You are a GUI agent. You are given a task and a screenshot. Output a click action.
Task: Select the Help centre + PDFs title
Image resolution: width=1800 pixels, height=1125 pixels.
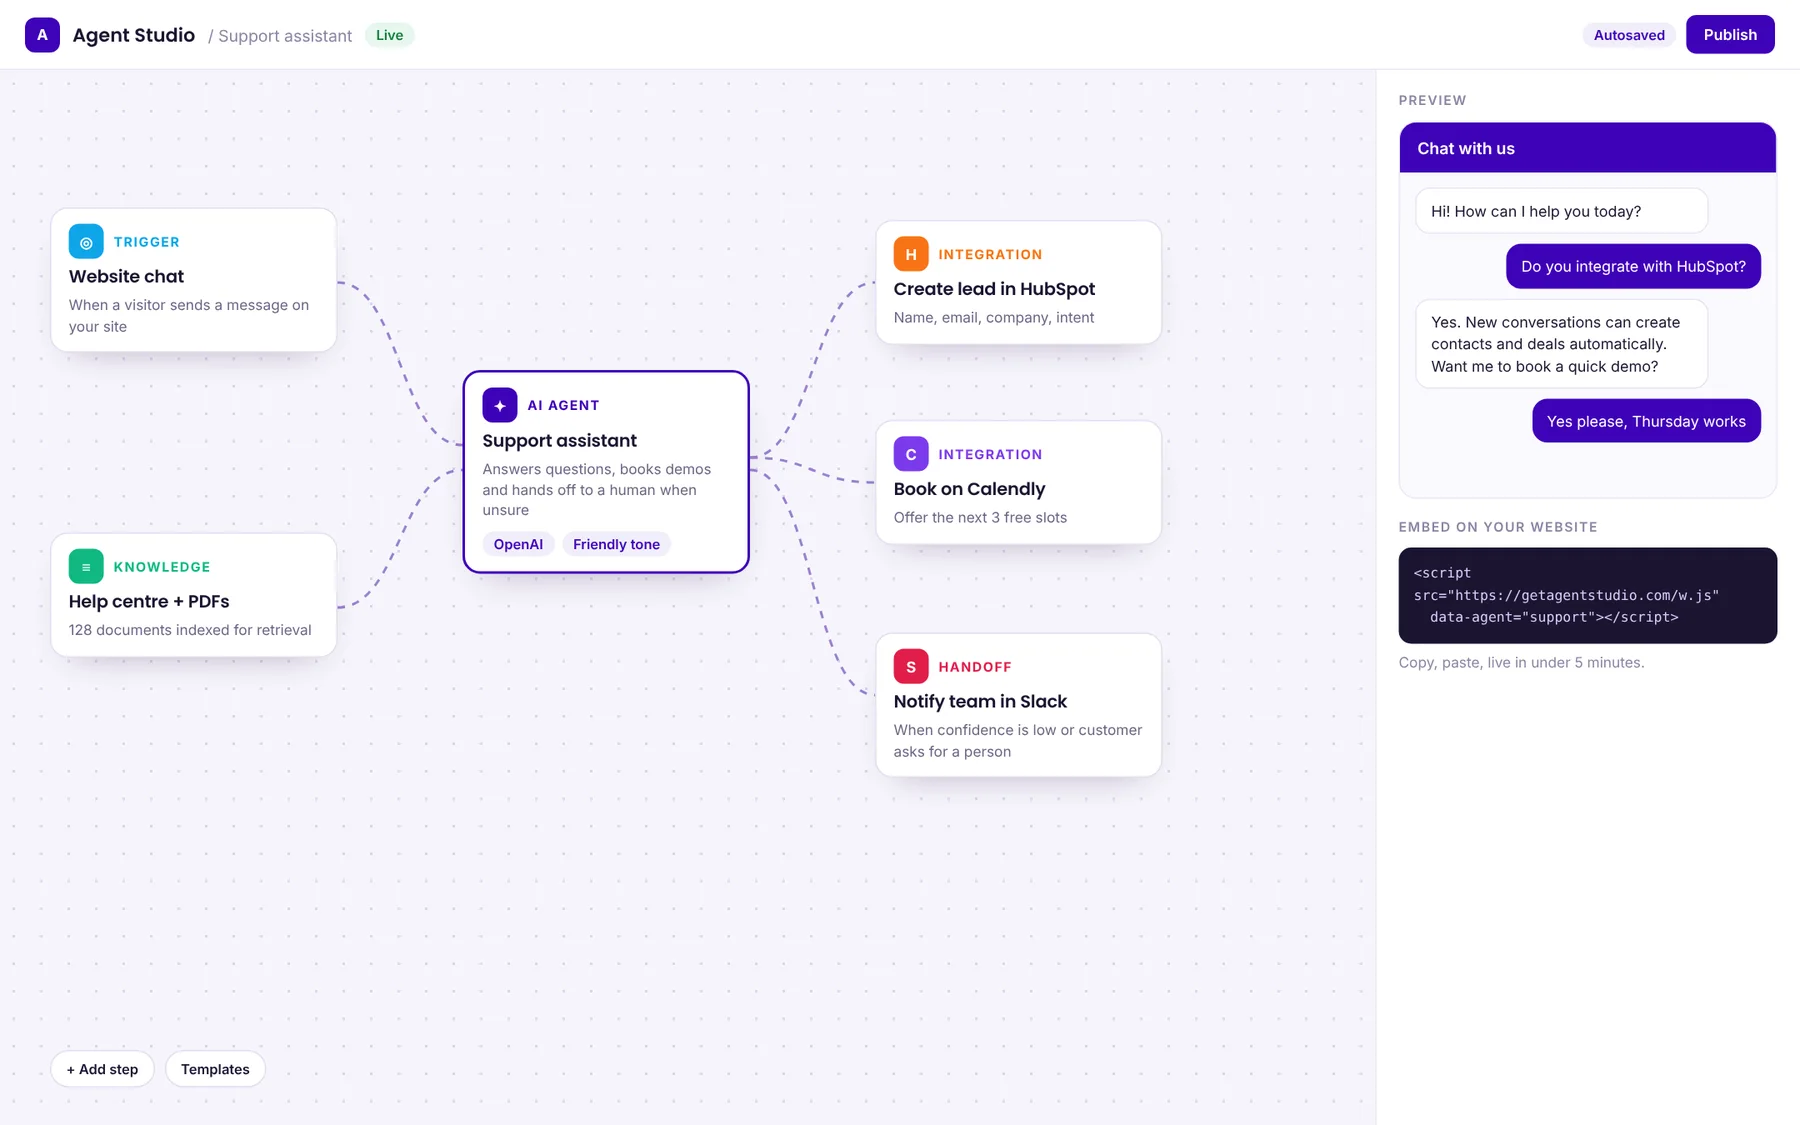[x=149, y=601]
